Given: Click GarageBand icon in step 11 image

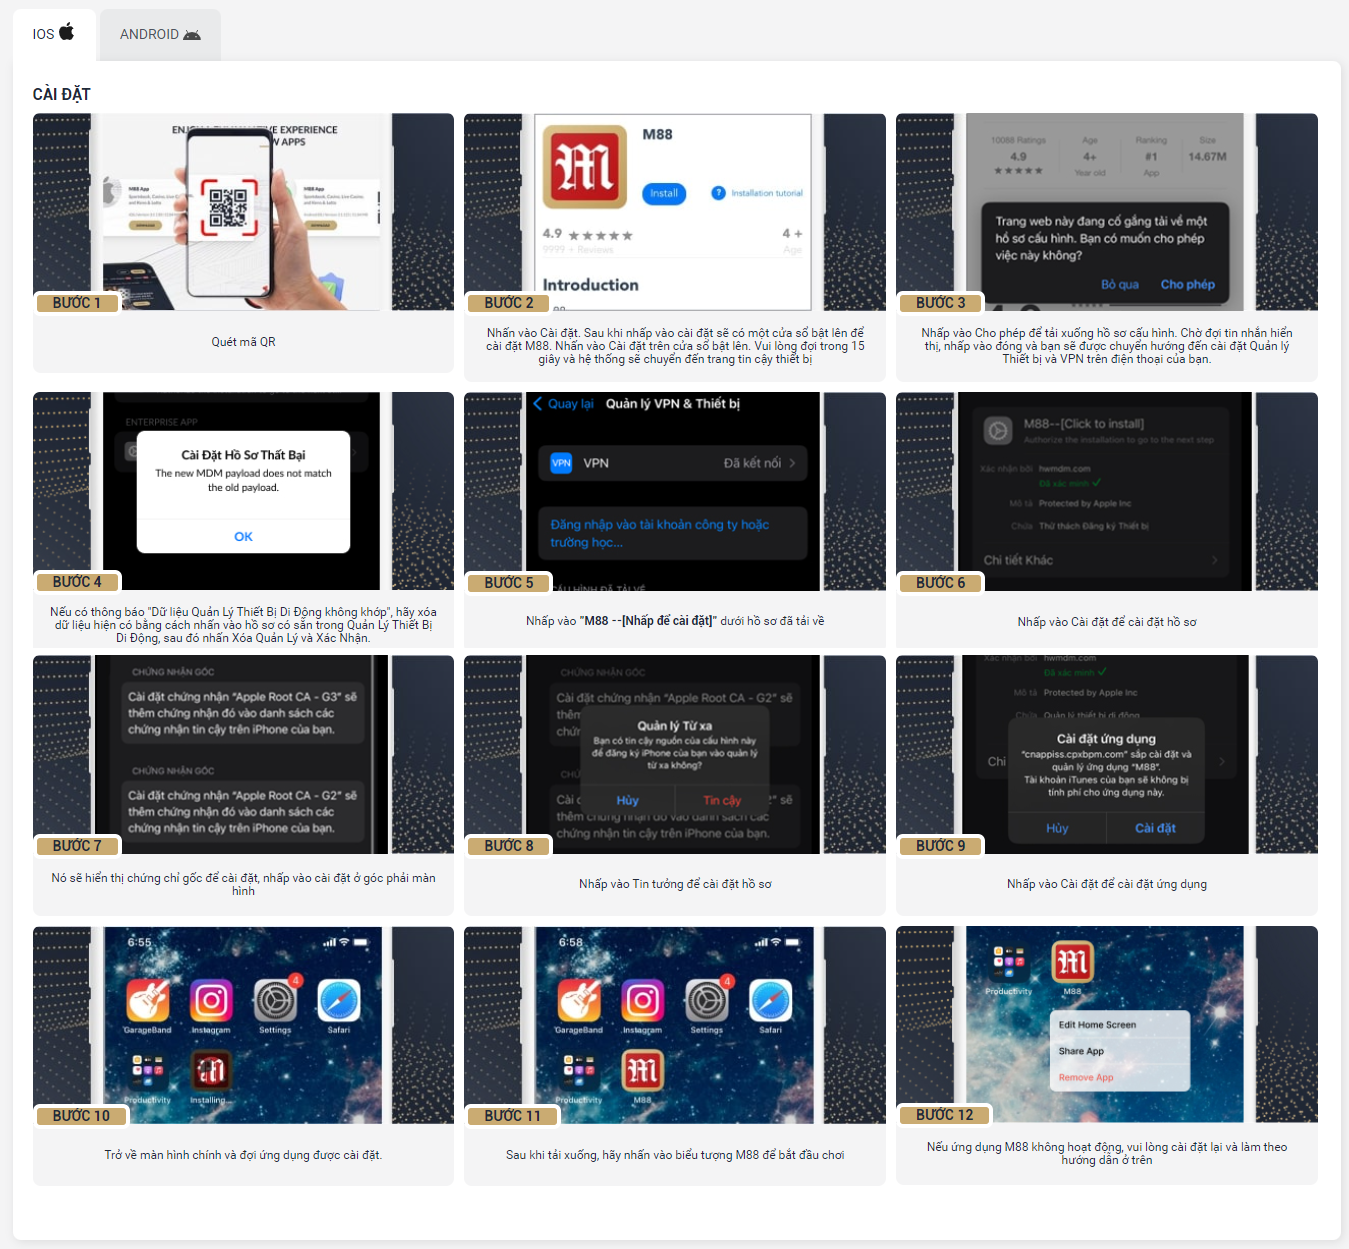Looking at the screenshot, I should 579,1000.
